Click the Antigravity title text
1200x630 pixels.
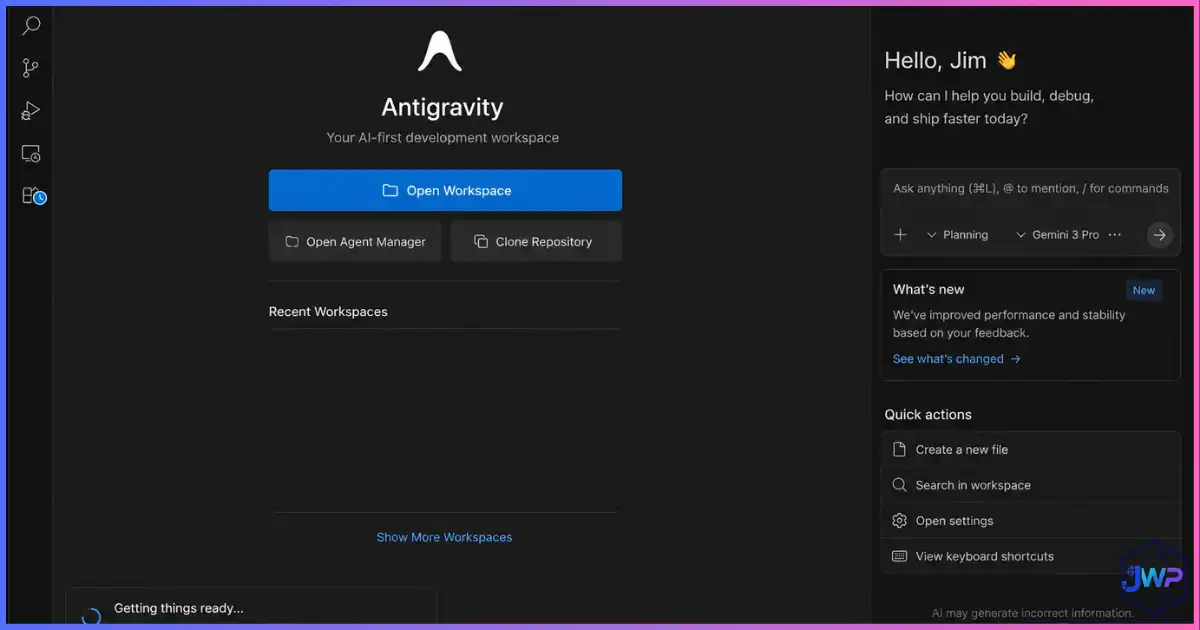[x=443, y=107]
